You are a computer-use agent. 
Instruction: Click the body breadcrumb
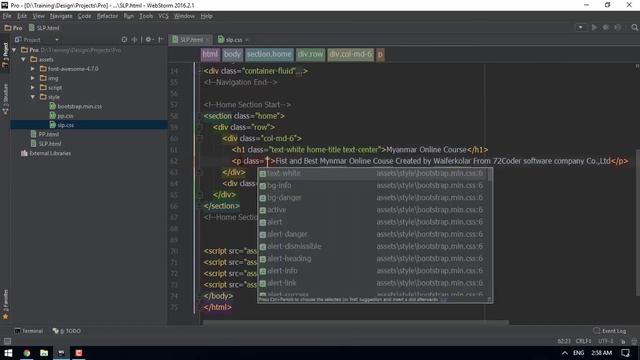click(232, 54)
